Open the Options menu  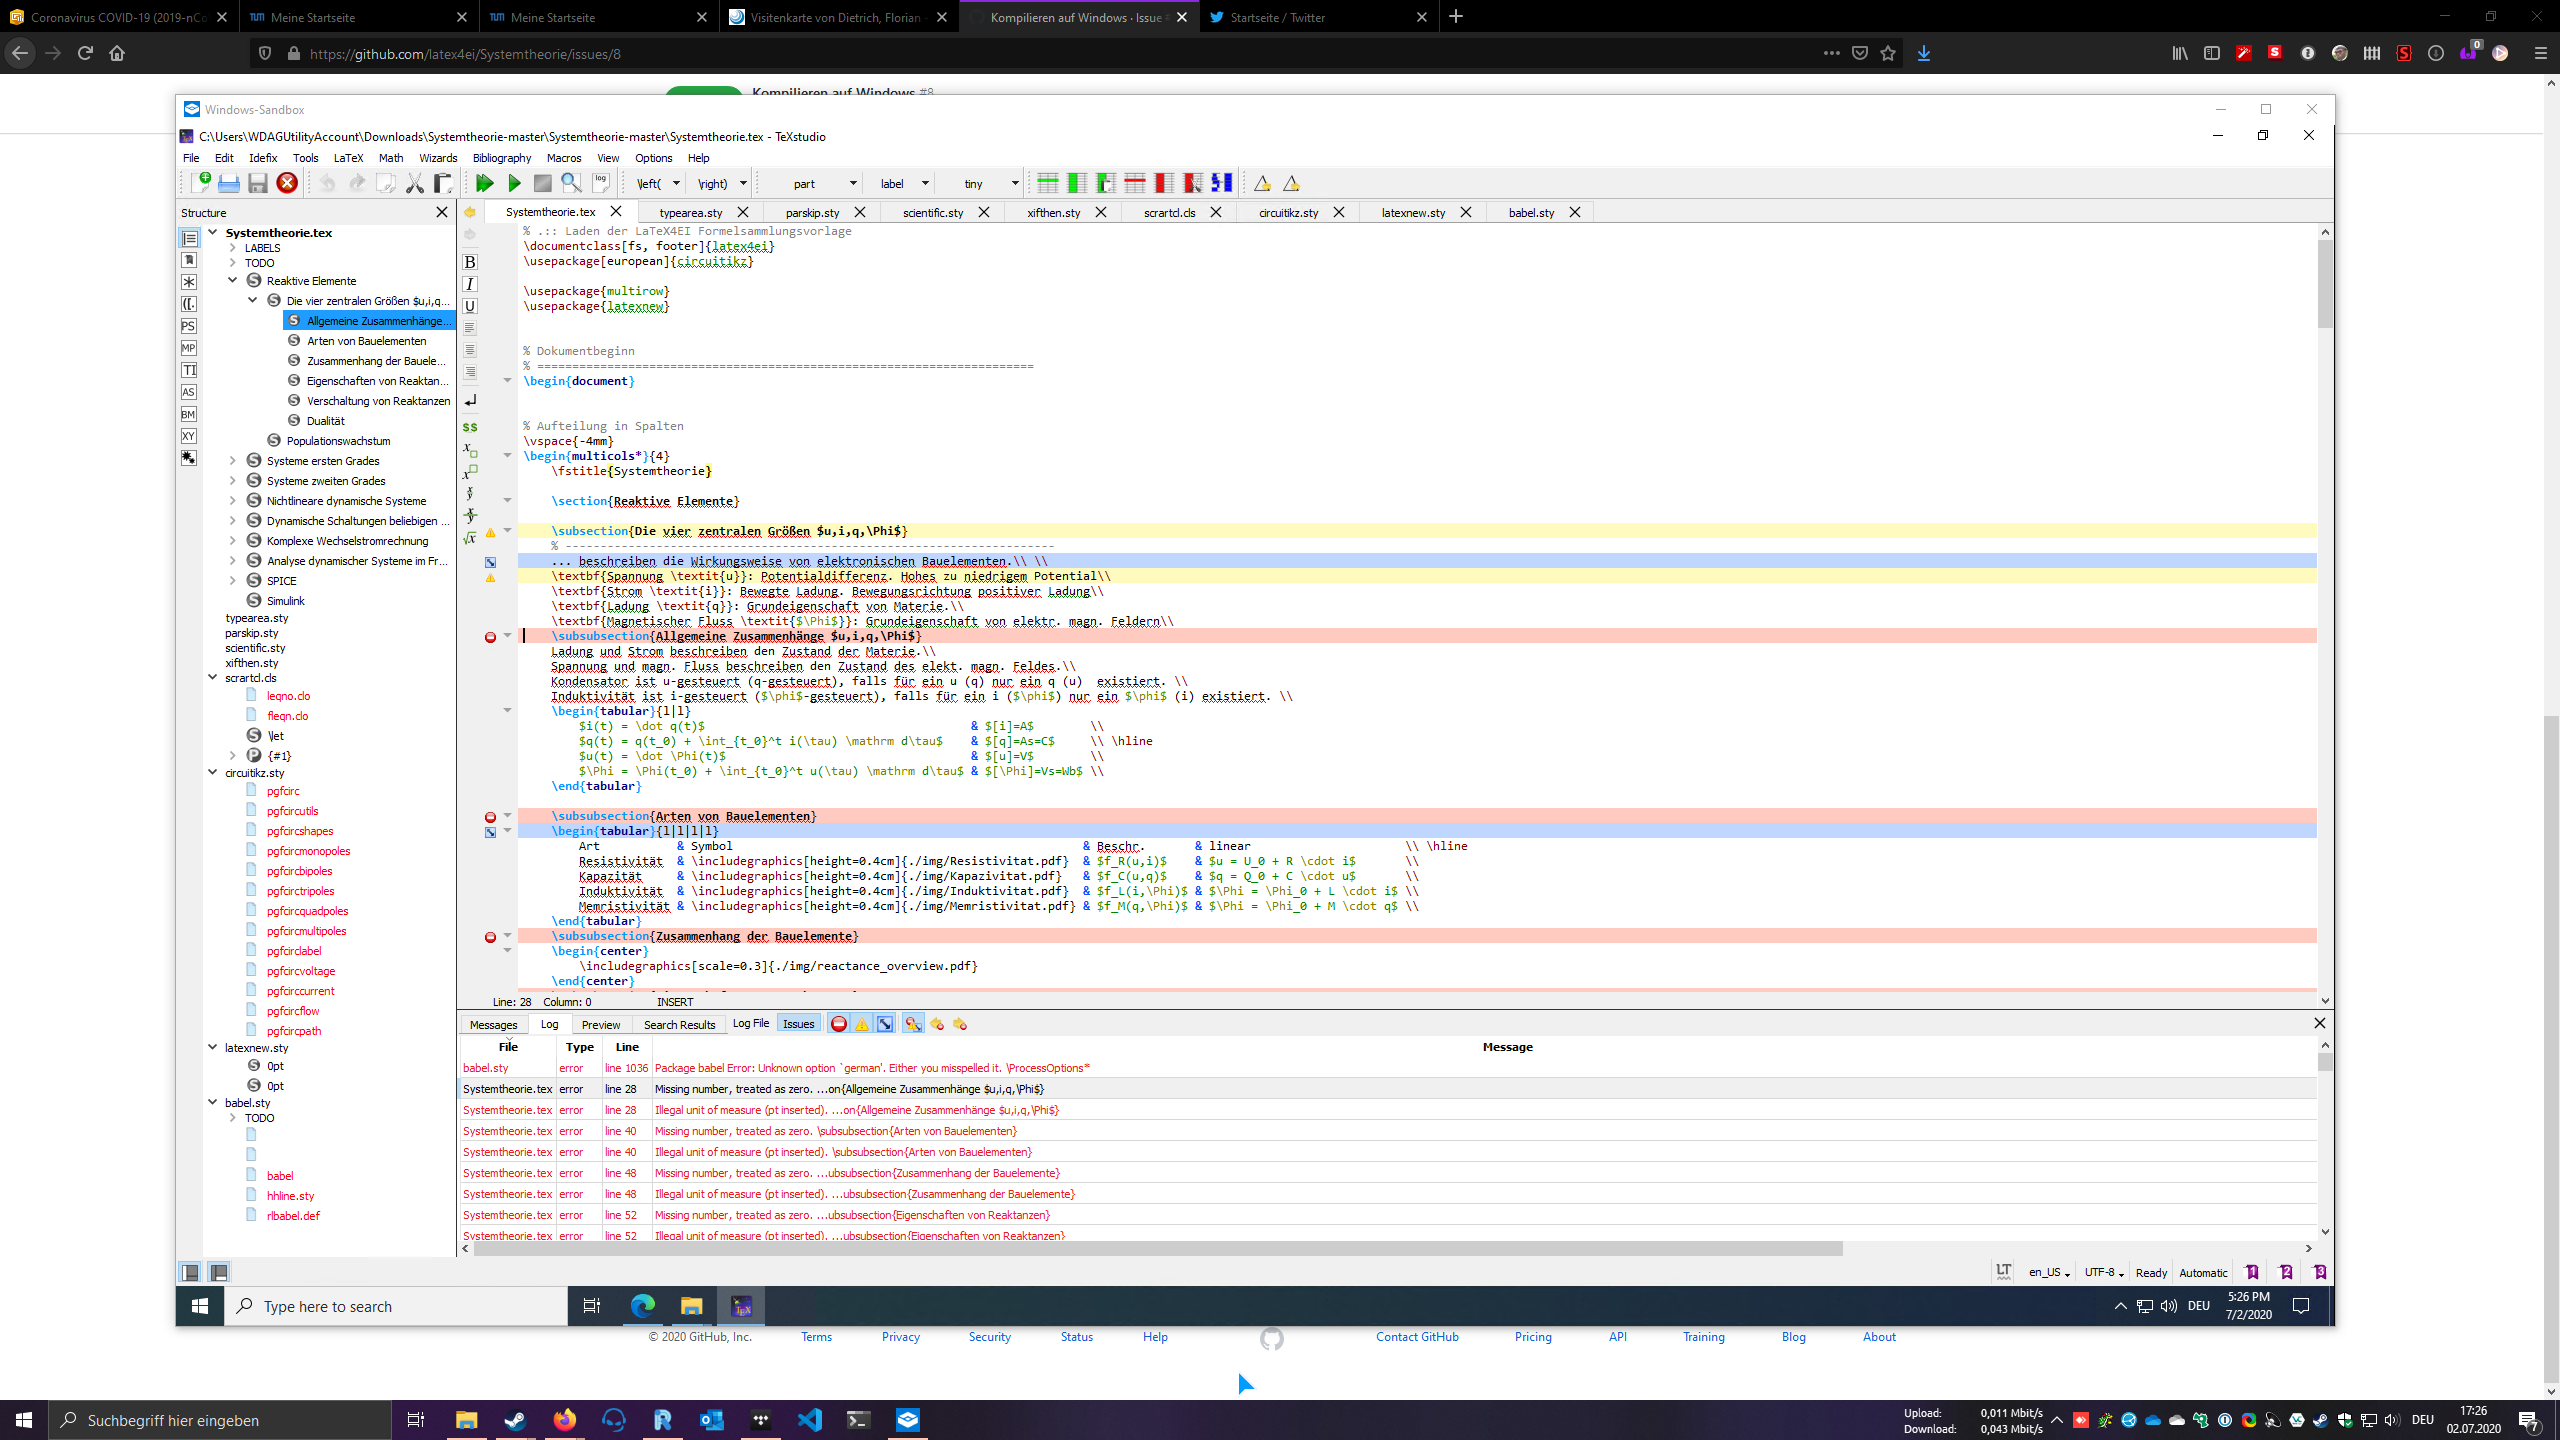tap(653, 158)
